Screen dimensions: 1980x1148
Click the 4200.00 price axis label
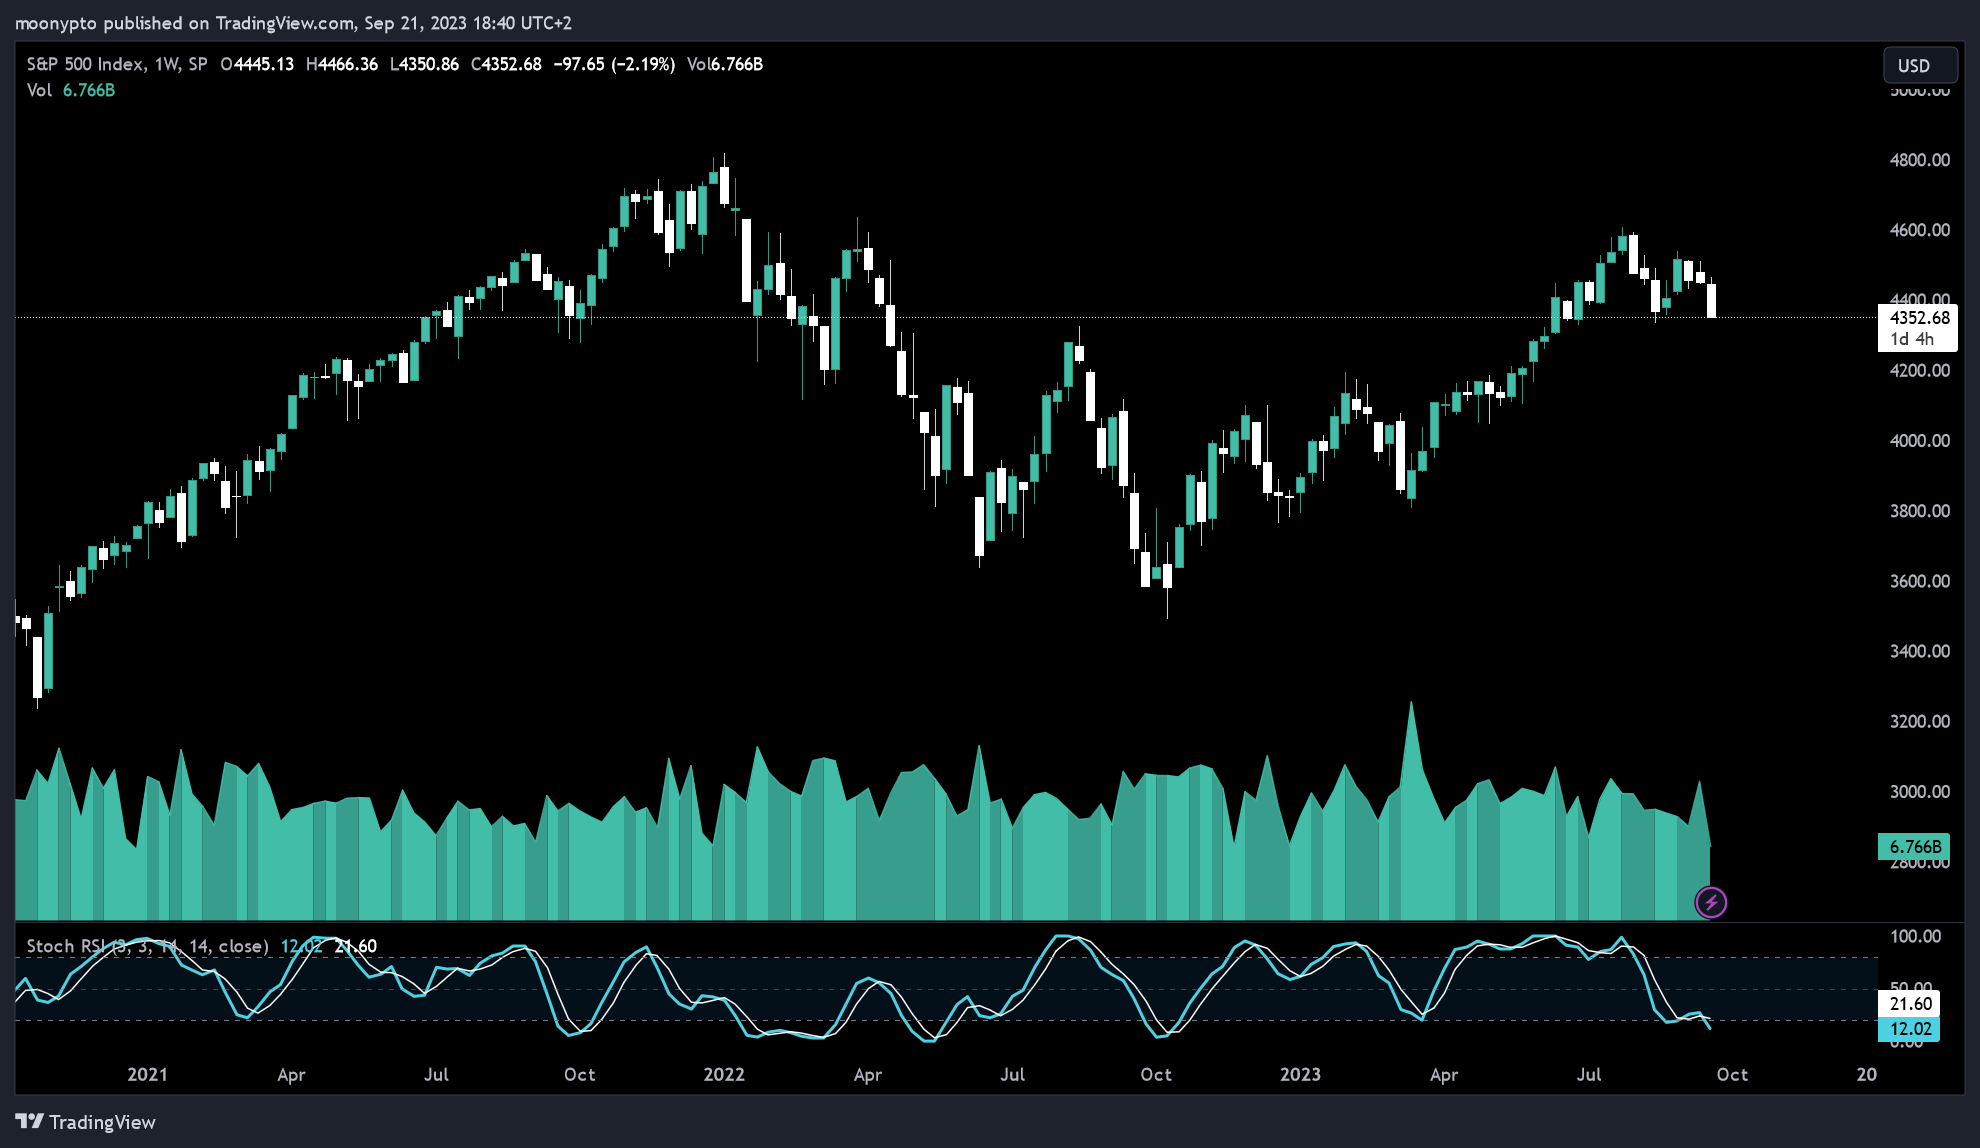coord(1919,370)
